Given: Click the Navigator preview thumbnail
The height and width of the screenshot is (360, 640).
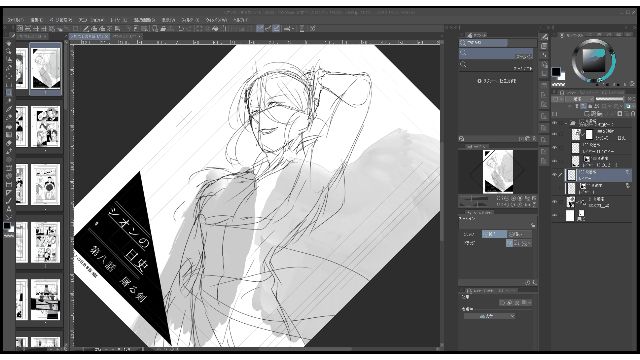Looking at the screenshot, I should pyautogui.click(x=498, y=171).
